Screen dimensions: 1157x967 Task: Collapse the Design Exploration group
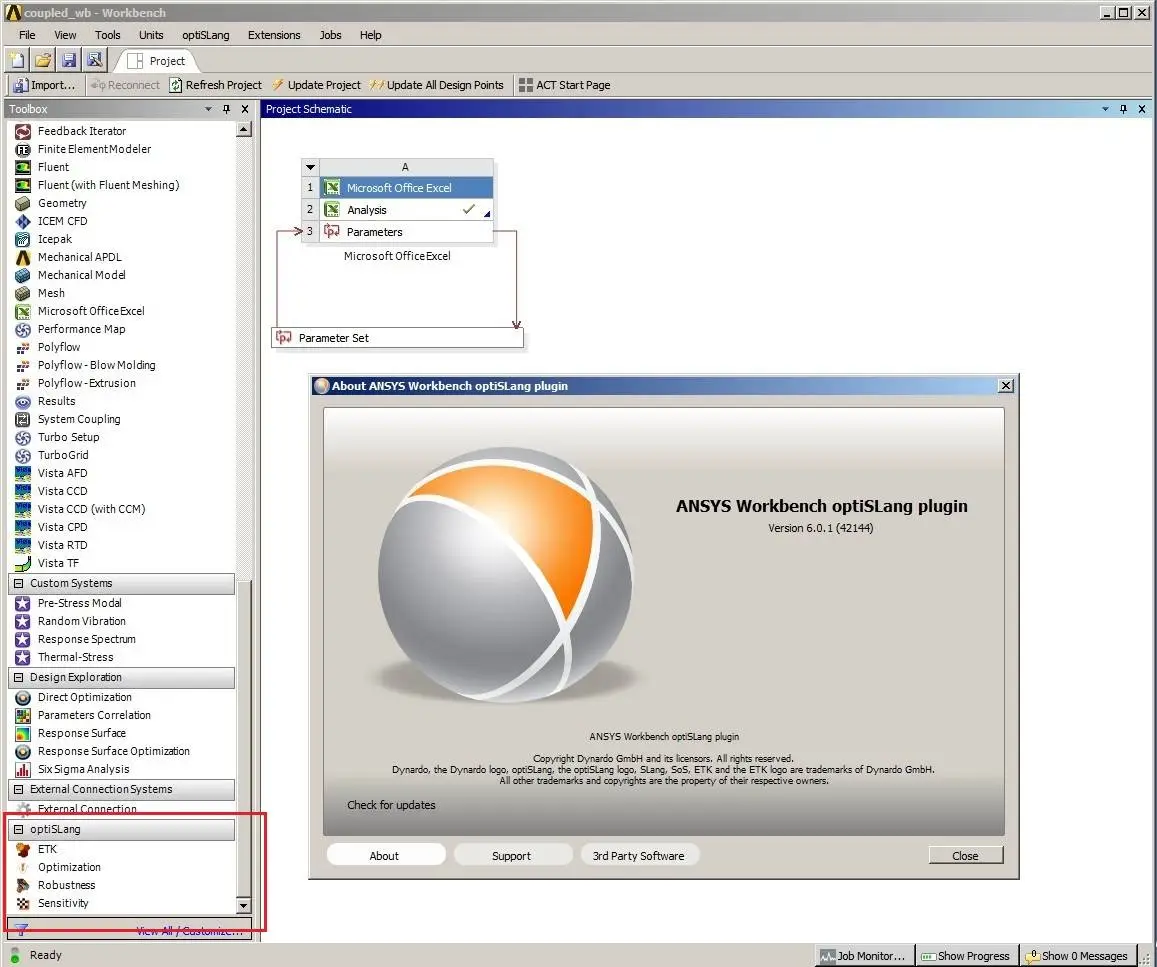18,677
